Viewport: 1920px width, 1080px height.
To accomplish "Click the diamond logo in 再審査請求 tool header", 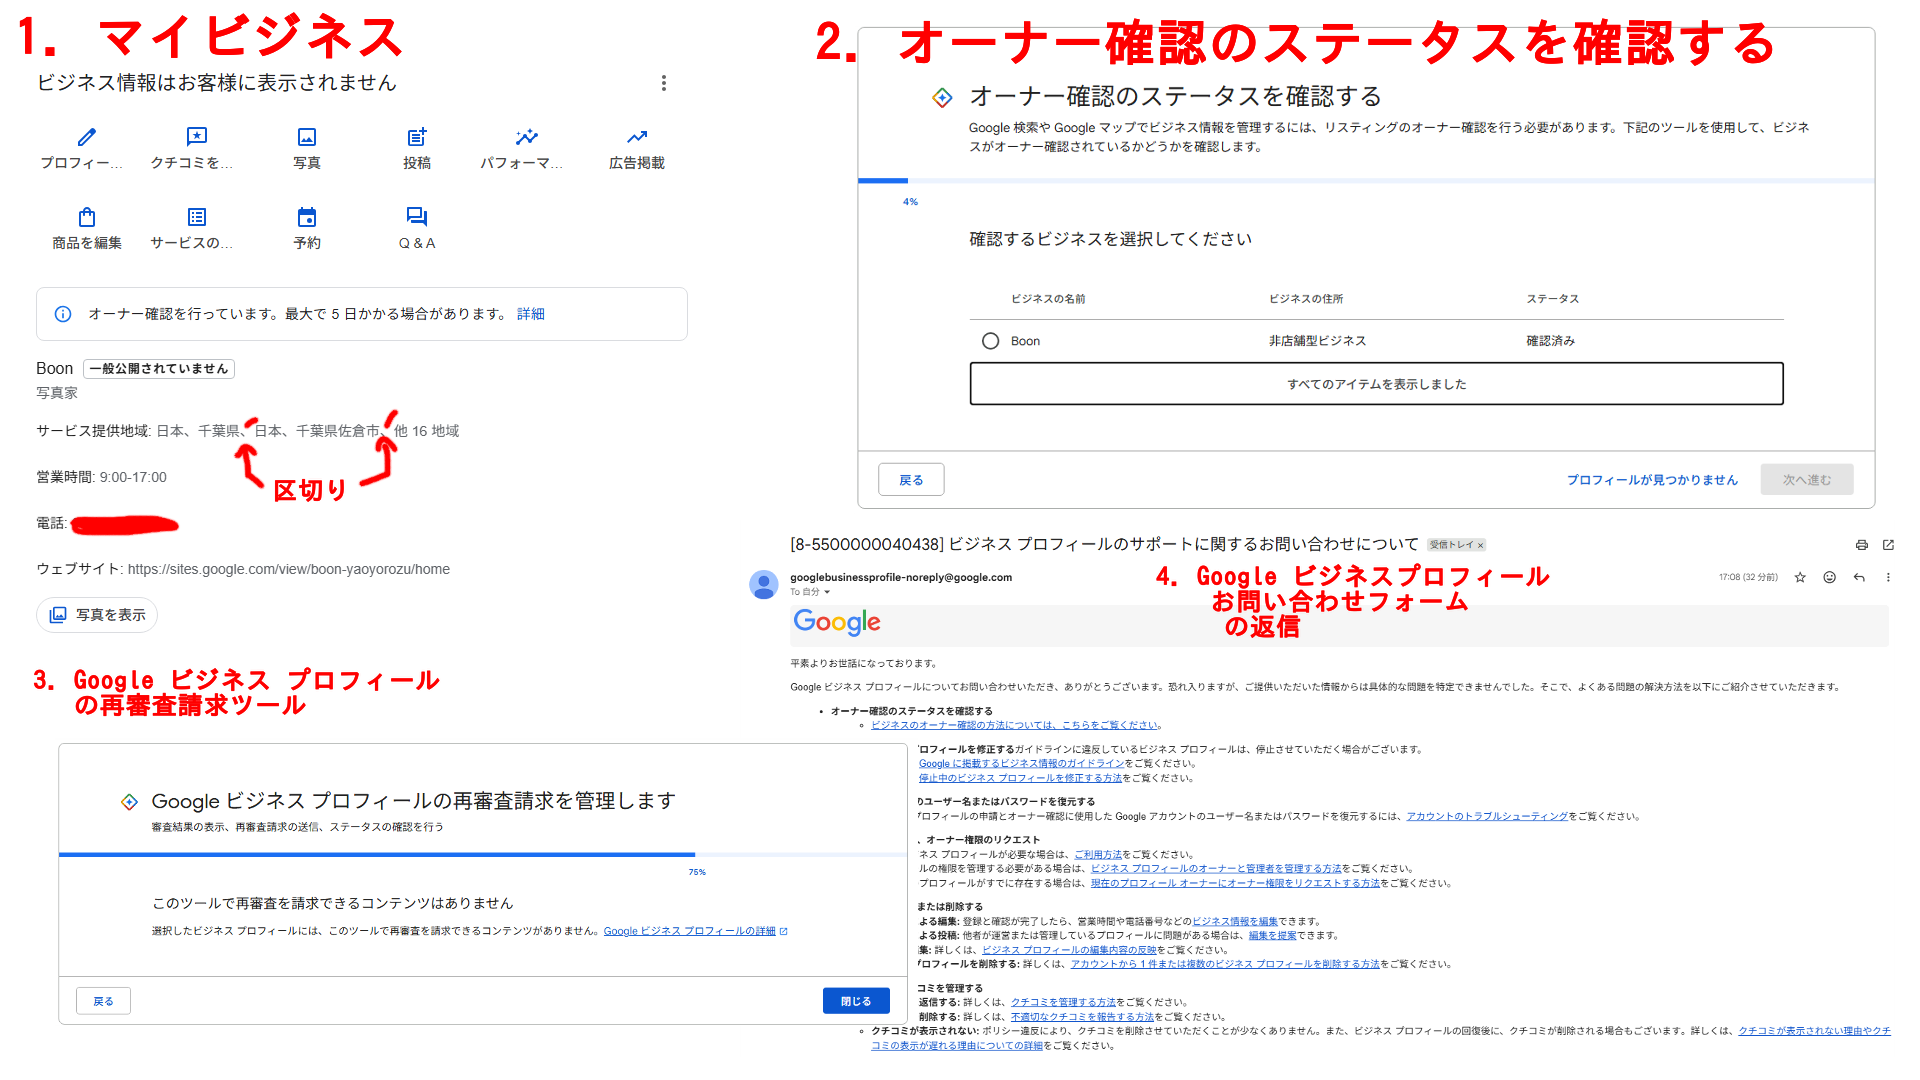I will click(x=129, y=802).
